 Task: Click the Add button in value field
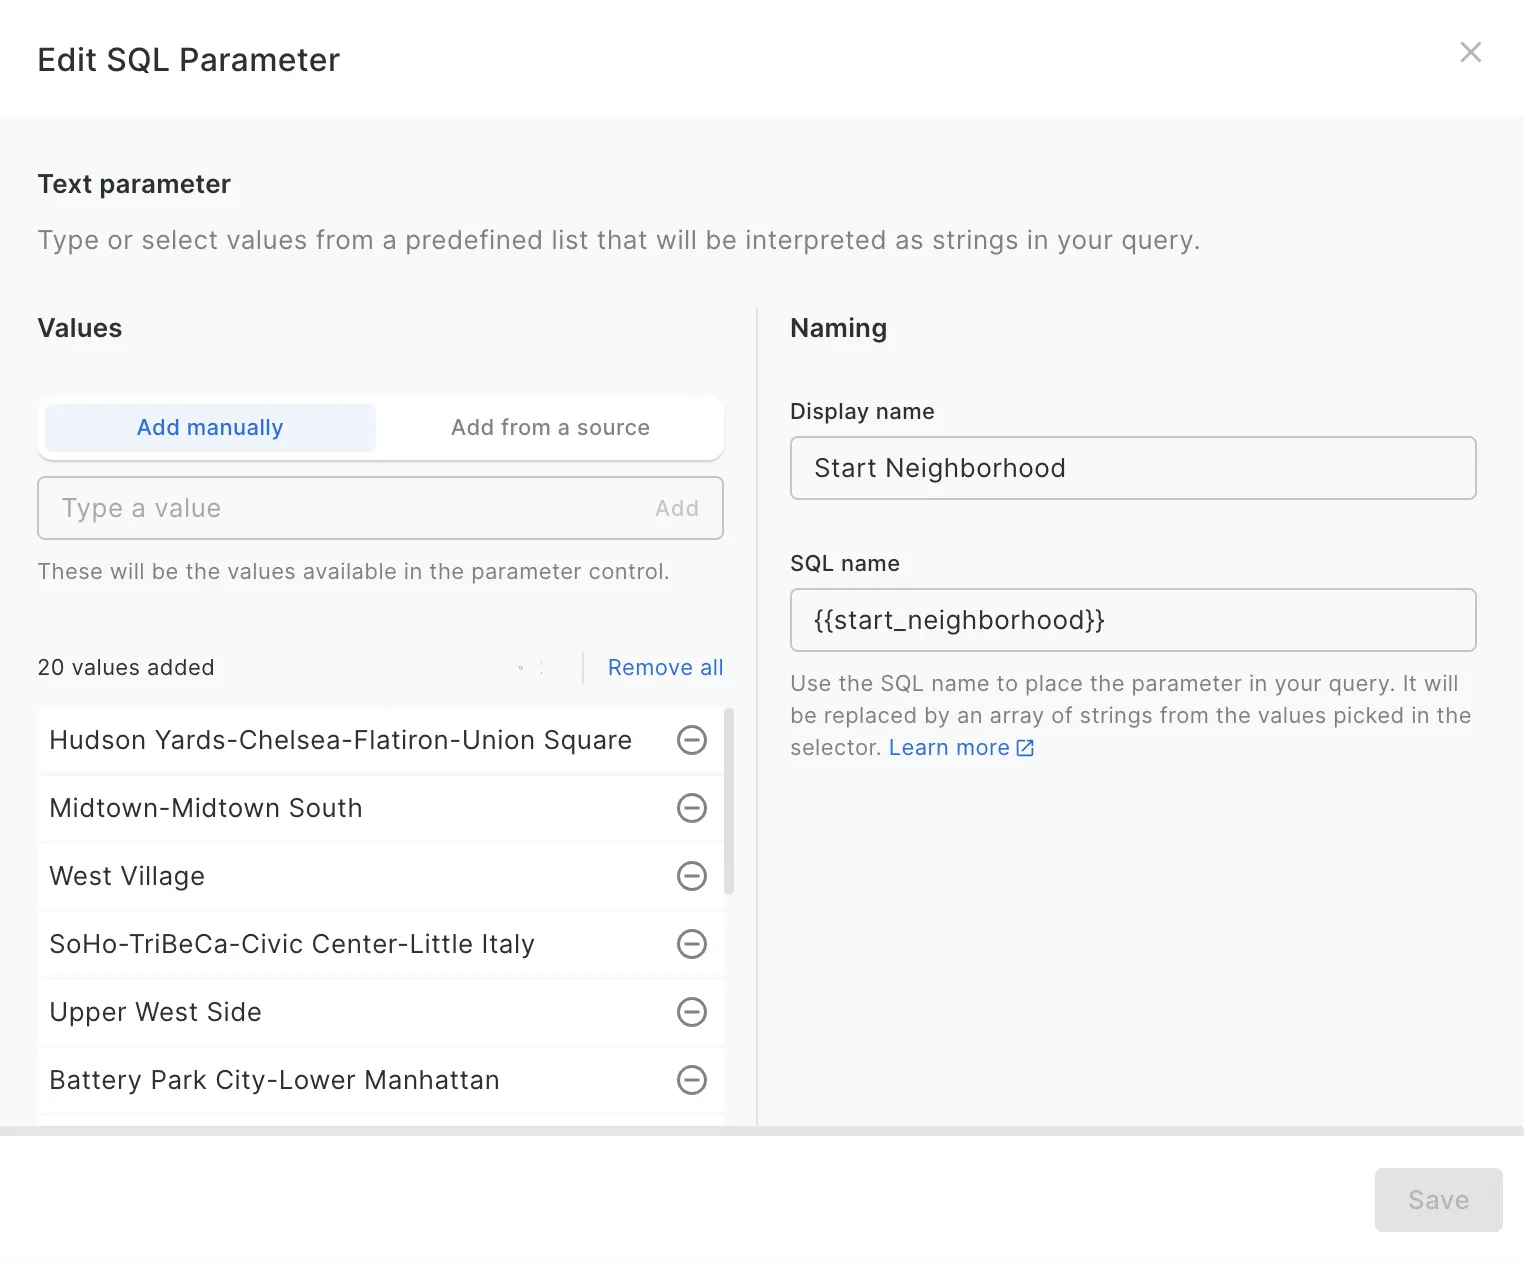(676, 508)
